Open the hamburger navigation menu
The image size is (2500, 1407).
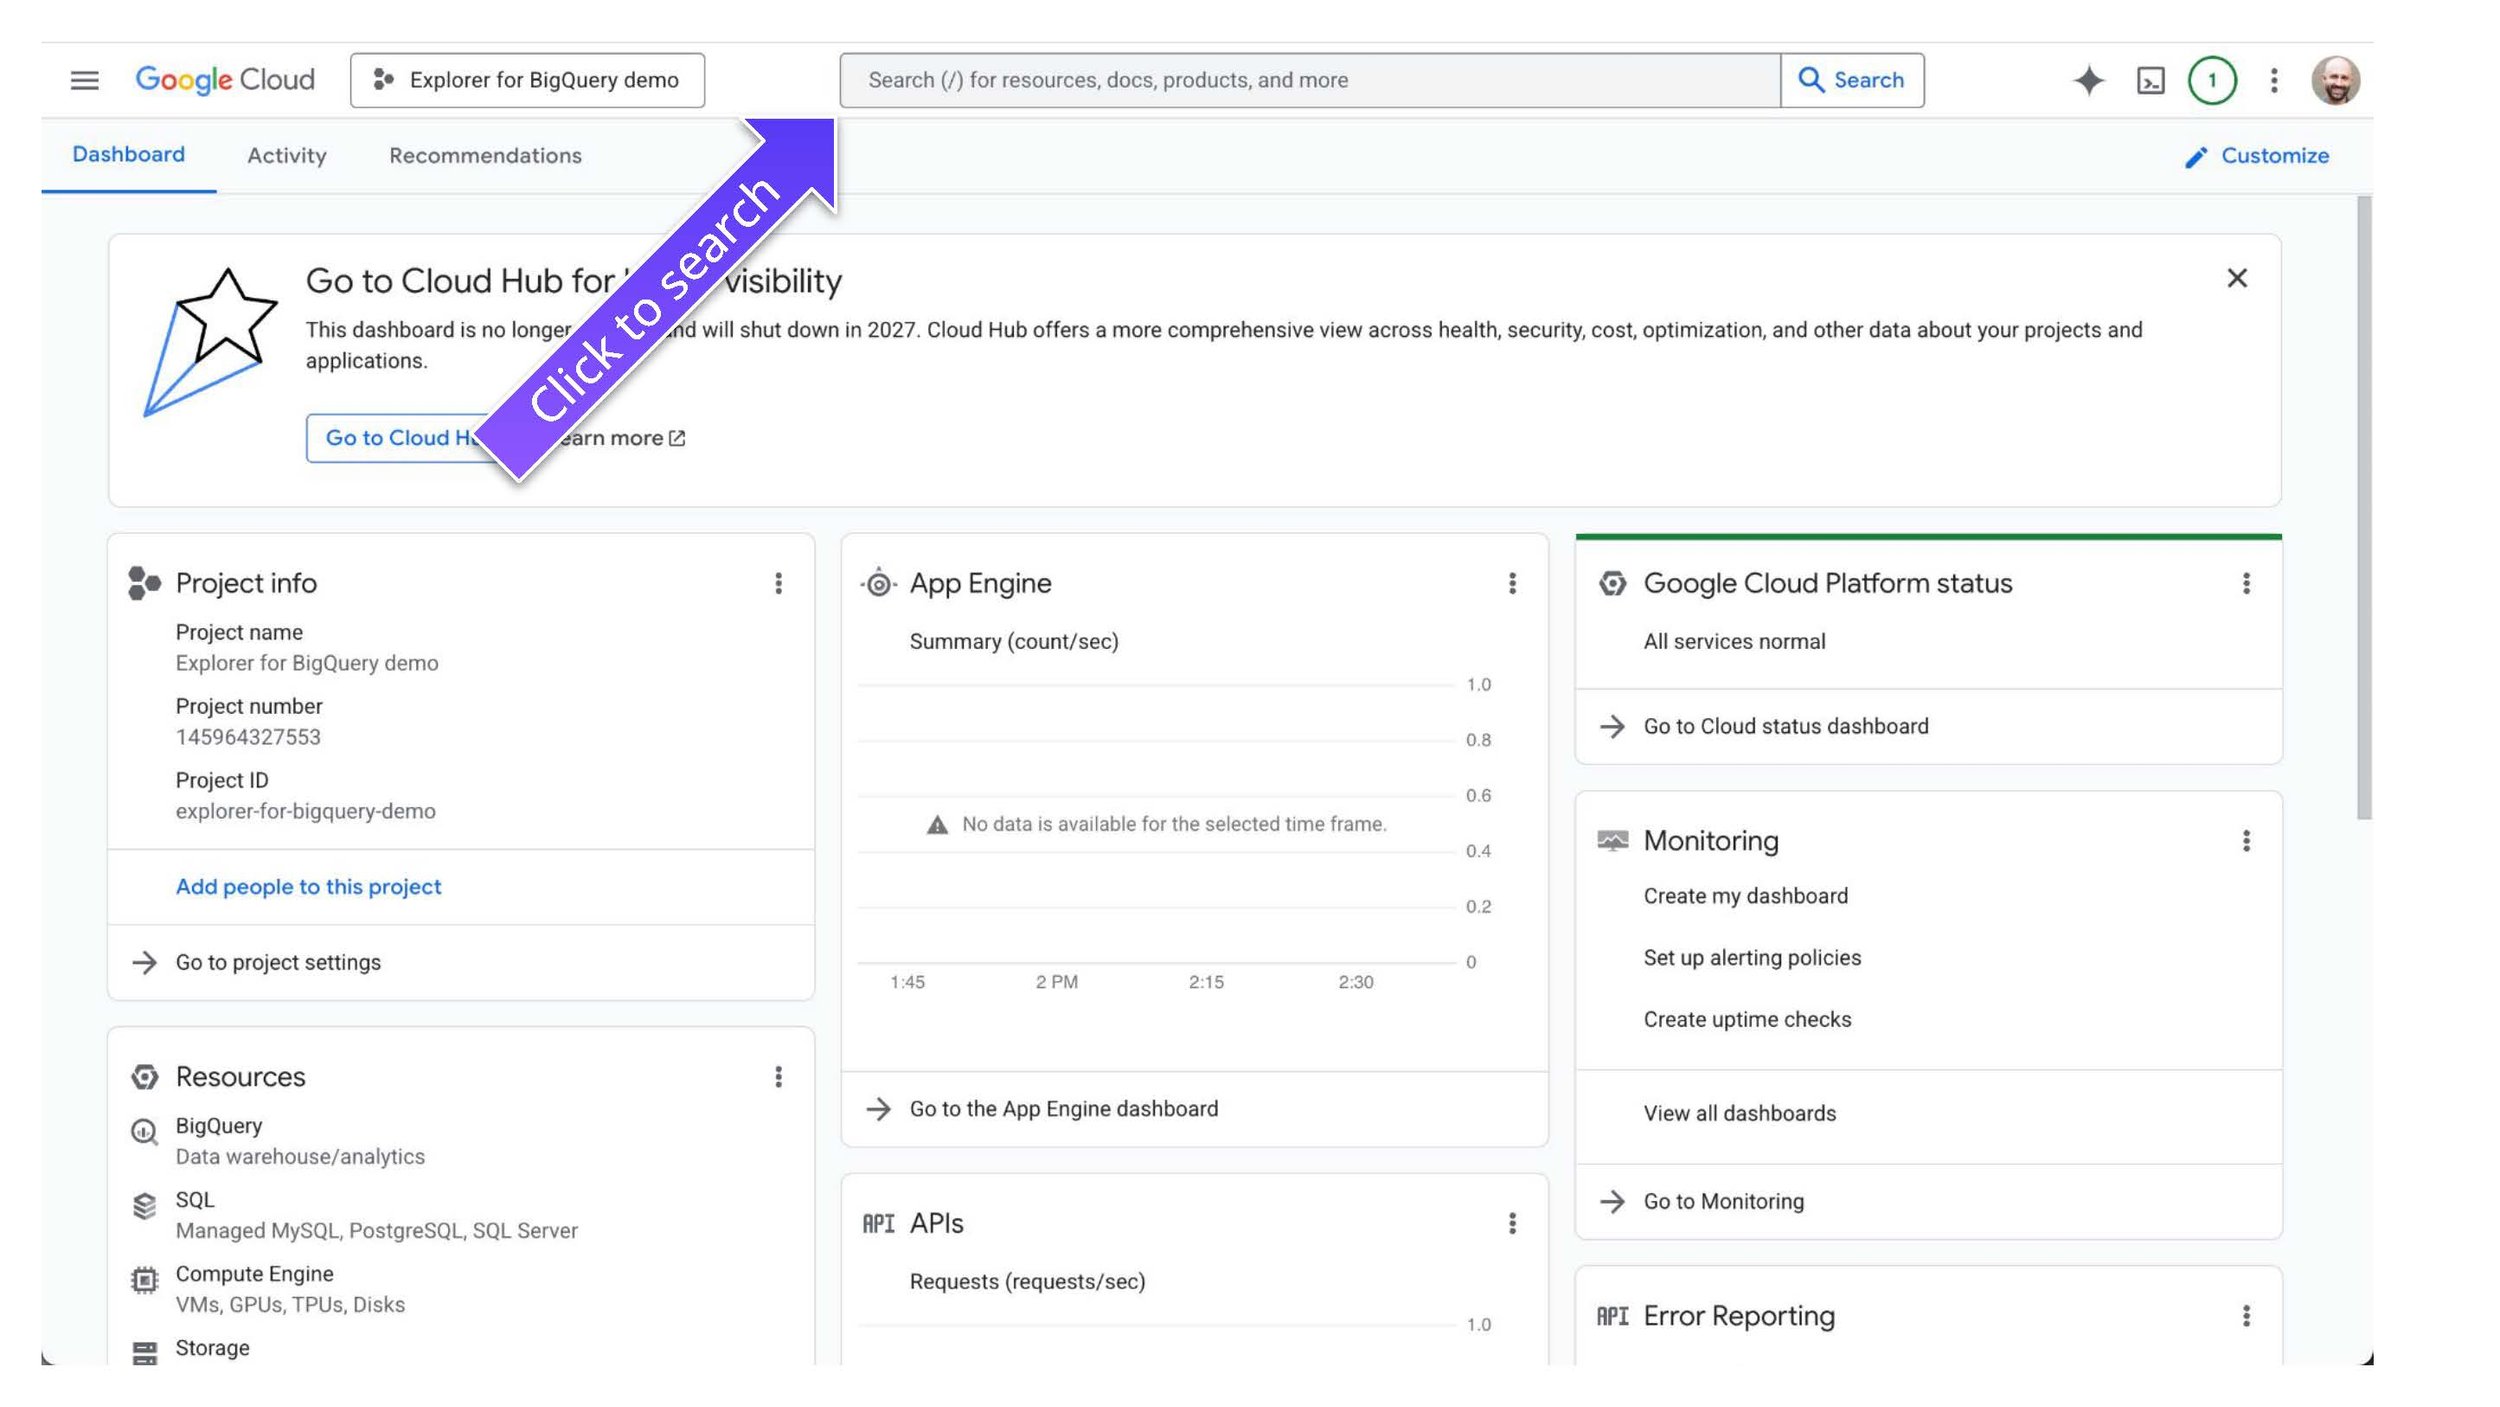pyautogui.click(x=85, y=80)
